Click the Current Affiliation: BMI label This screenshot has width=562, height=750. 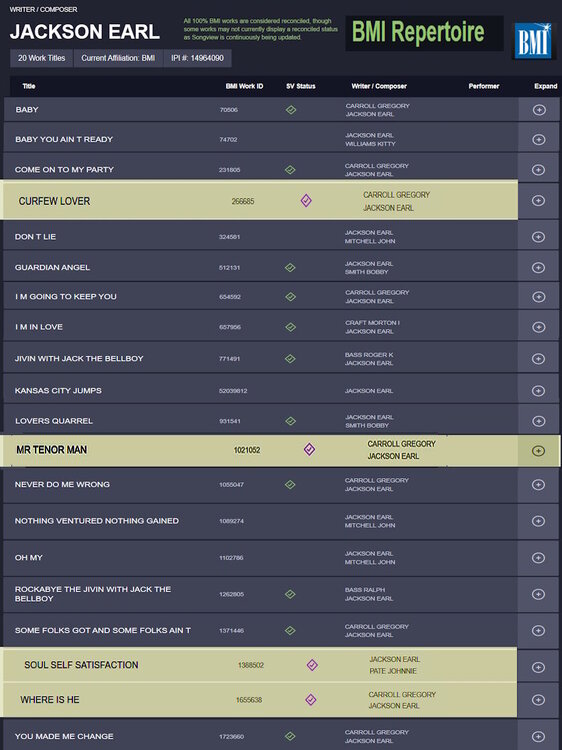(x=118, y=58)
